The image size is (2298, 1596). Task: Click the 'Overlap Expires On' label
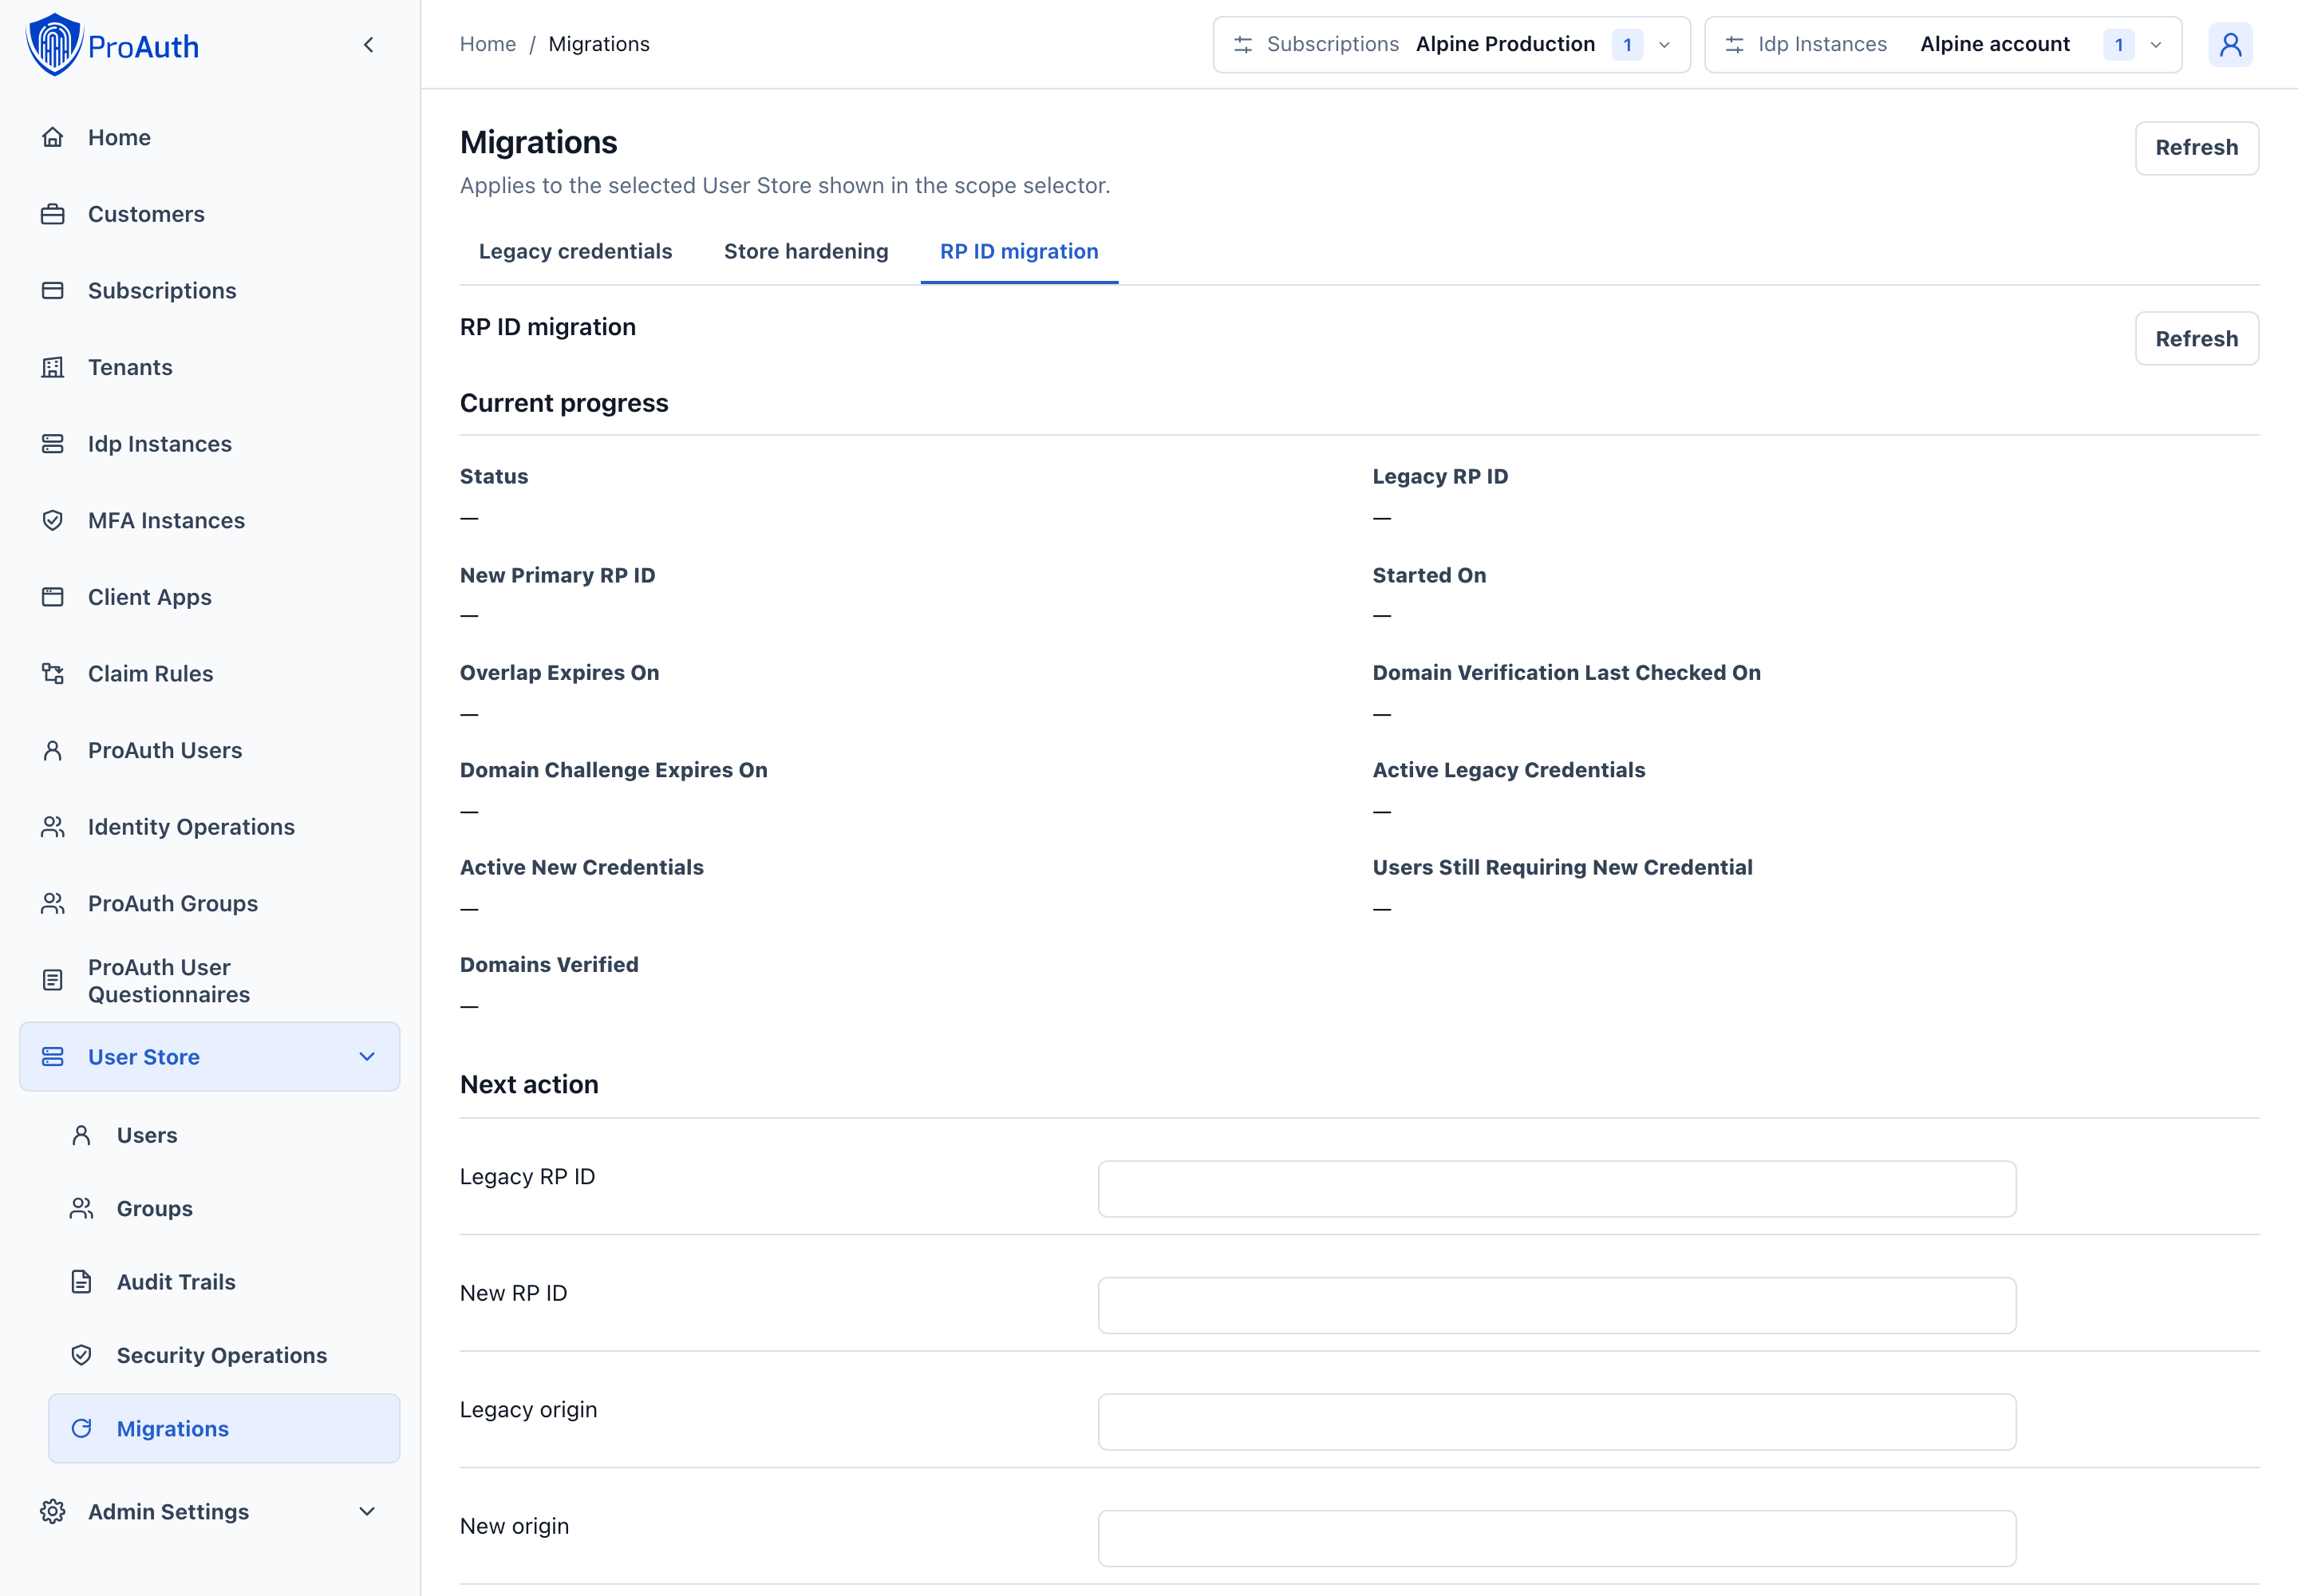pyautogui.click(x=559, y=673)
